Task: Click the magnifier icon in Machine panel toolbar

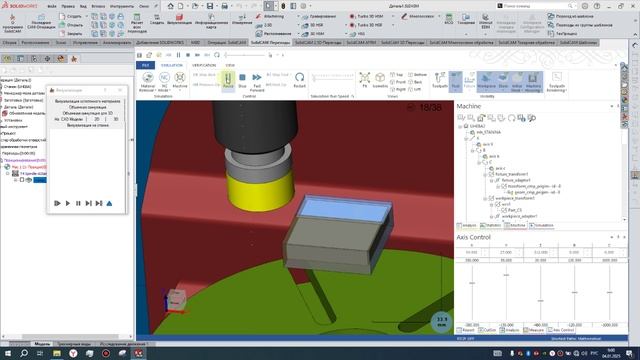Action: tap(531, 118)
